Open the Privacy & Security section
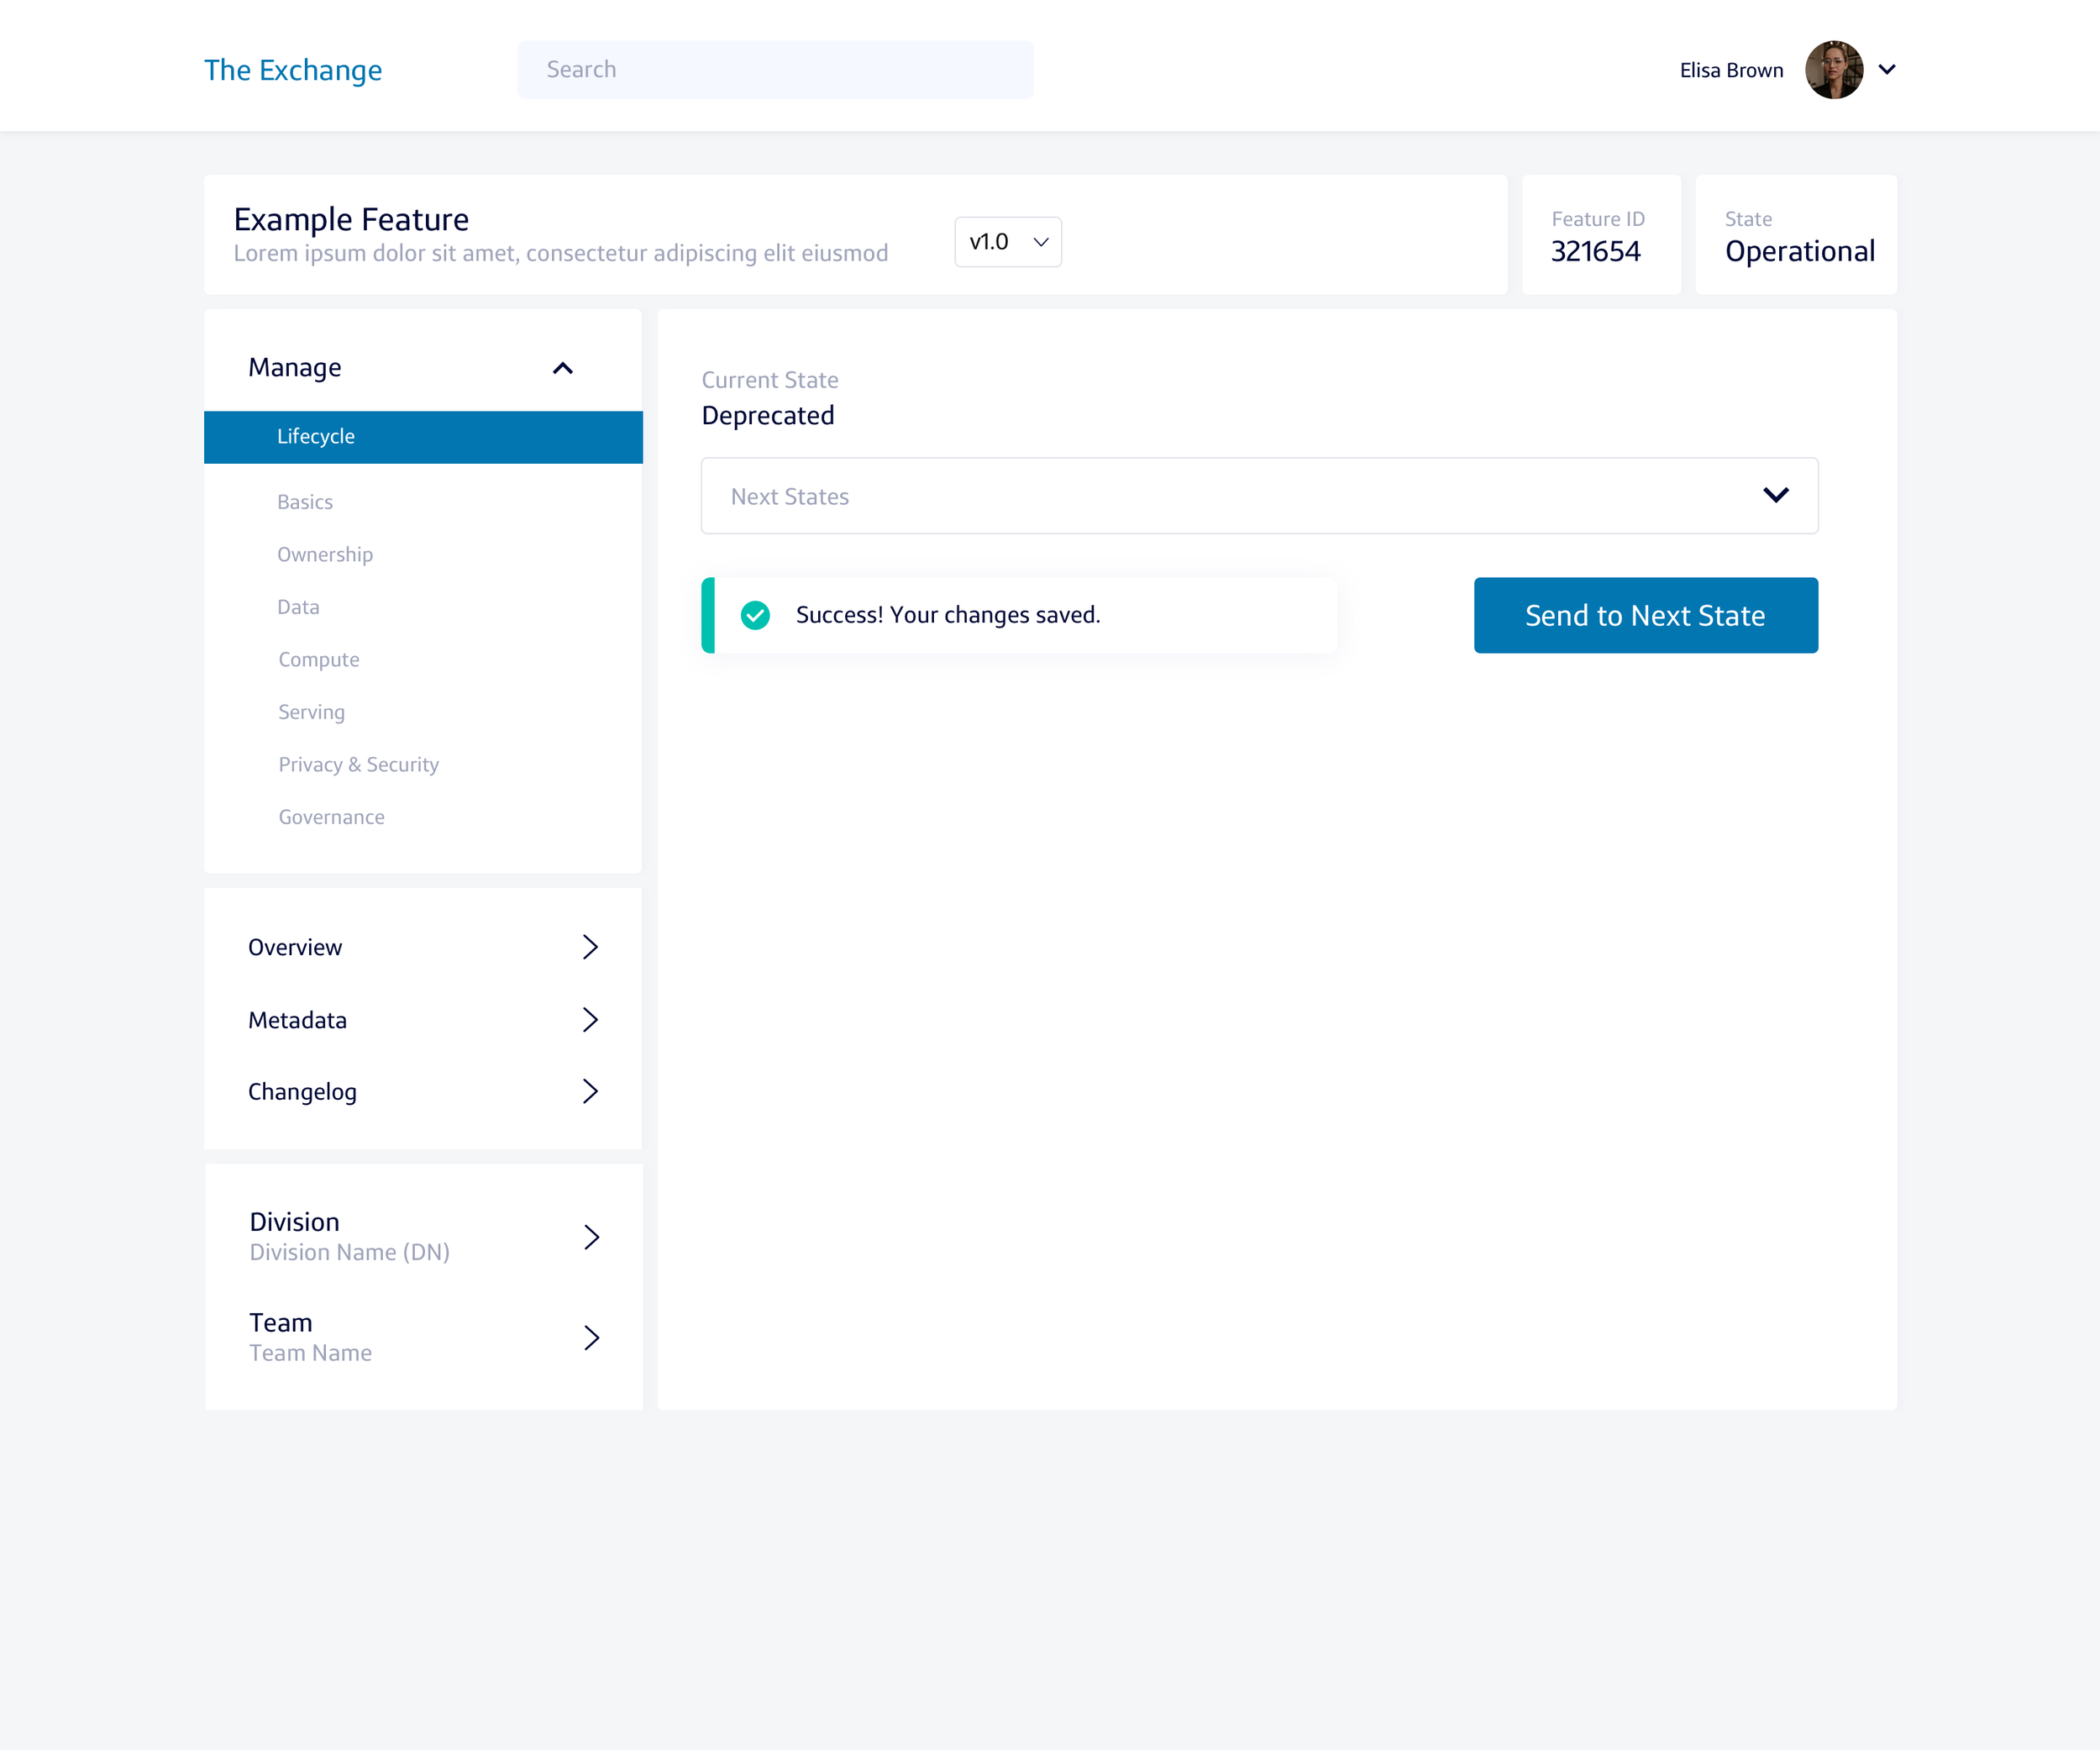The height and width of the screenshot is (1750, 2100). [358, 765]
